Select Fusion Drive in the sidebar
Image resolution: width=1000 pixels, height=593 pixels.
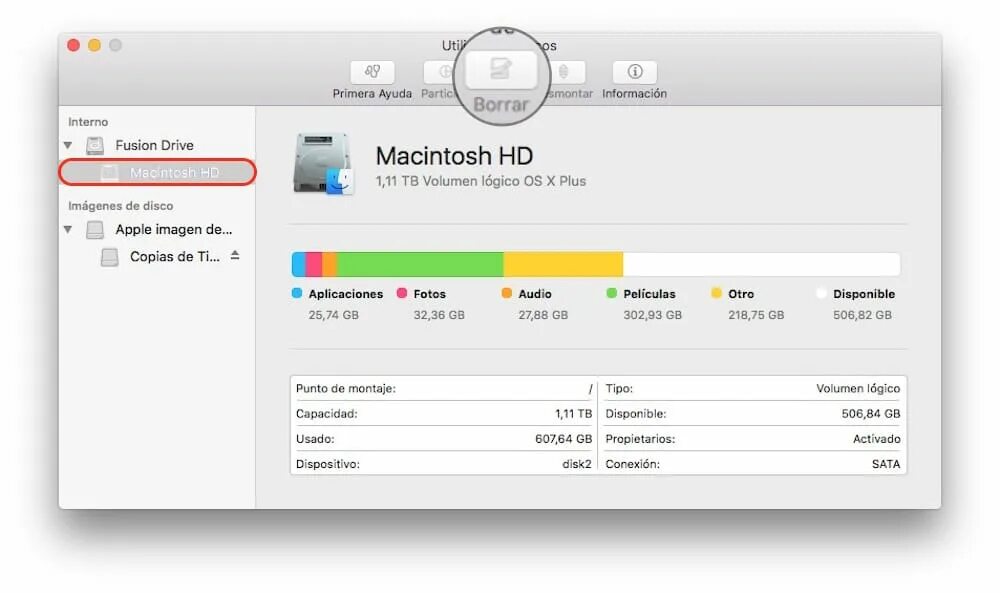154,145
